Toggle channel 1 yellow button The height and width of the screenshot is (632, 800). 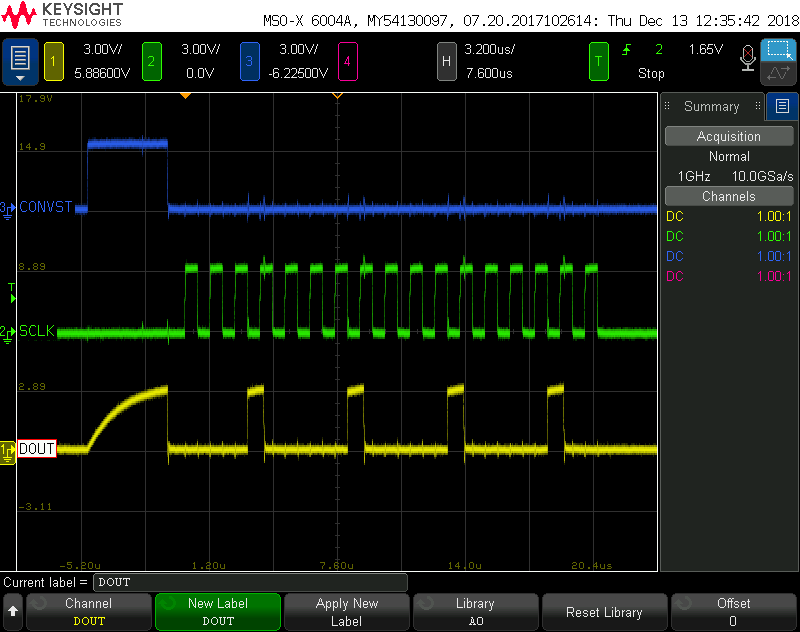(x=54, y=62)
